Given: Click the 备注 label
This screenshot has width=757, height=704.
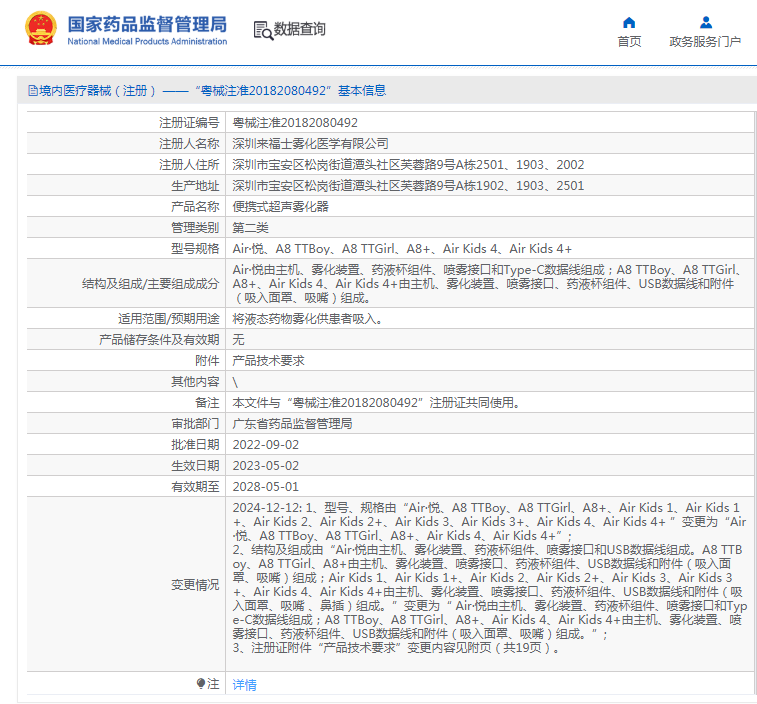Looking at the screenshot, I should pyautogui.click(x=207, y=403).
